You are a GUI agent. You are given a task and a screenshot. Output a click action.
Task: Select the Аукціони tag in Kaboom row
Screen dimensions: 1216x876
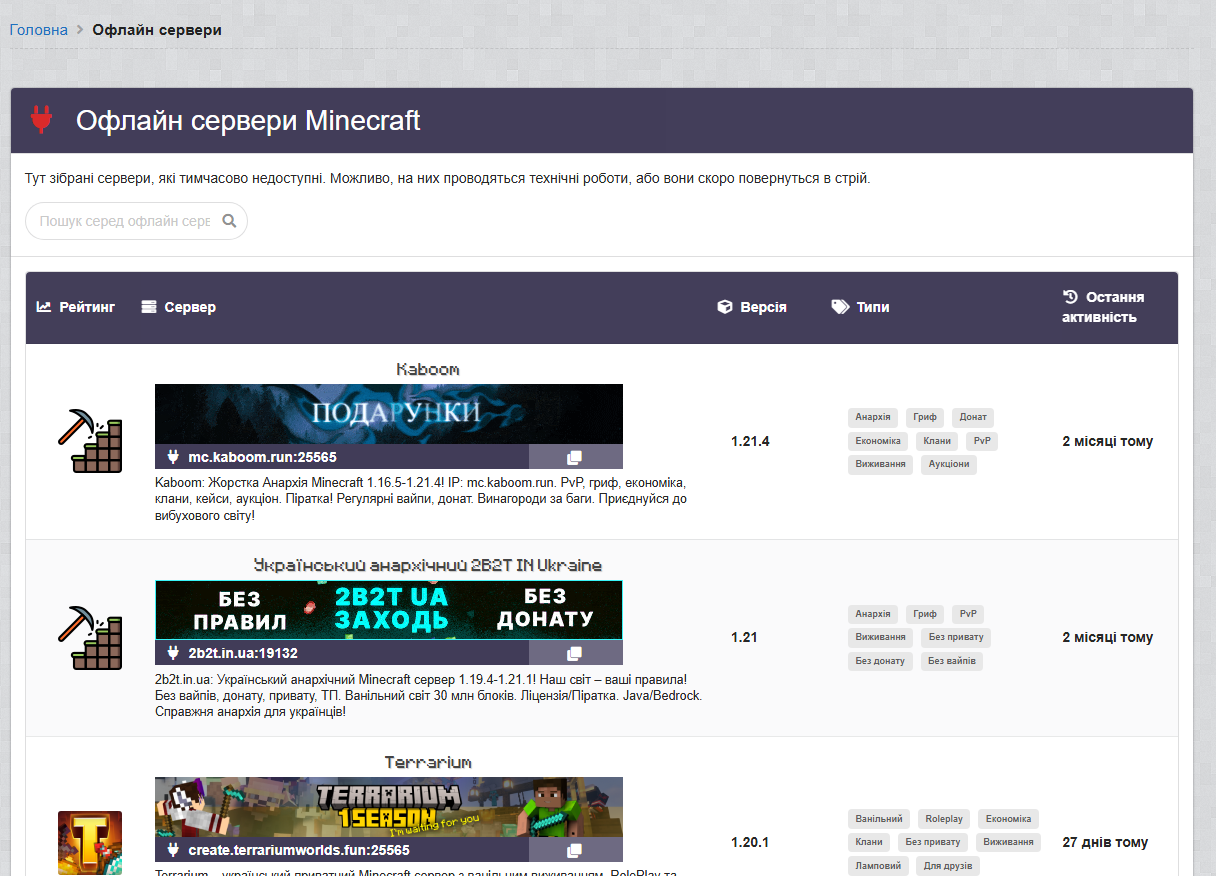948,464
